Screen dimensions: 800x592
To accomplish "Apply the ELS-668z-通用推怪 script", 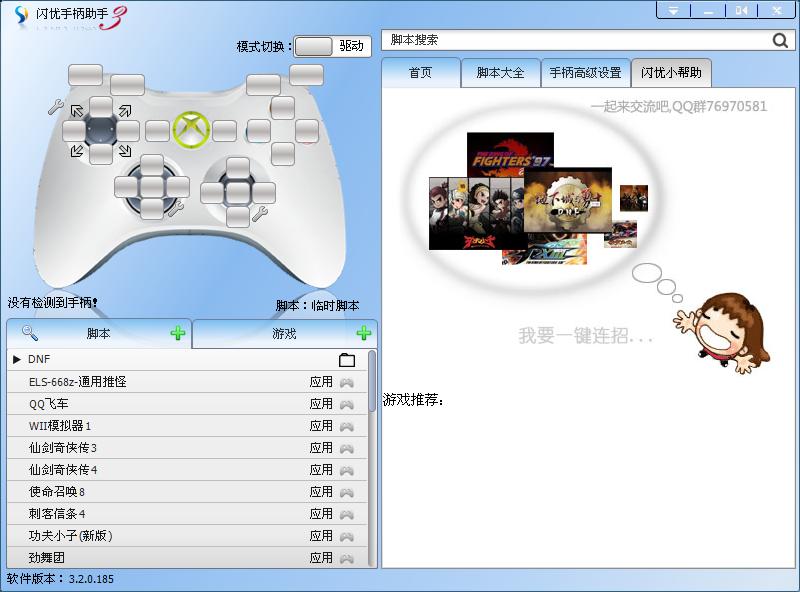I will (x=321, y=382).
